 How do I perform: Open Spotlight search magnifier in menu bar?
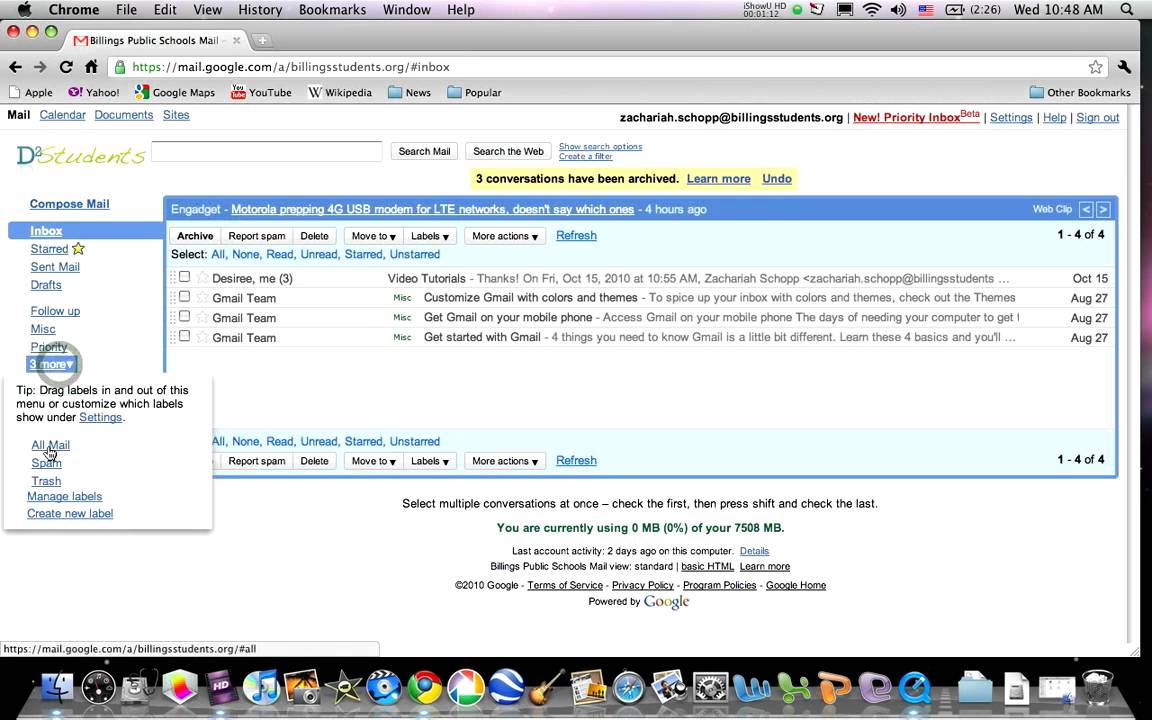[1127, 10]
